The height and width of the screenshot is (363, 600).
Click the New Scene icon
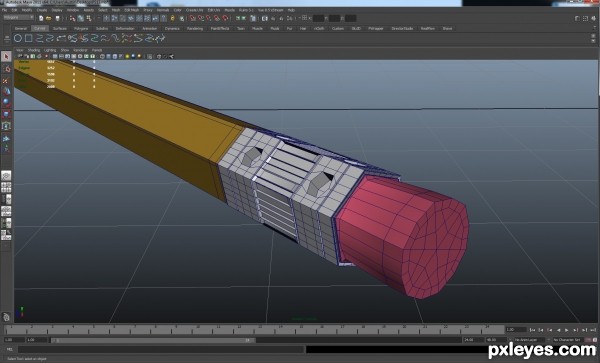tap(41, 18)
